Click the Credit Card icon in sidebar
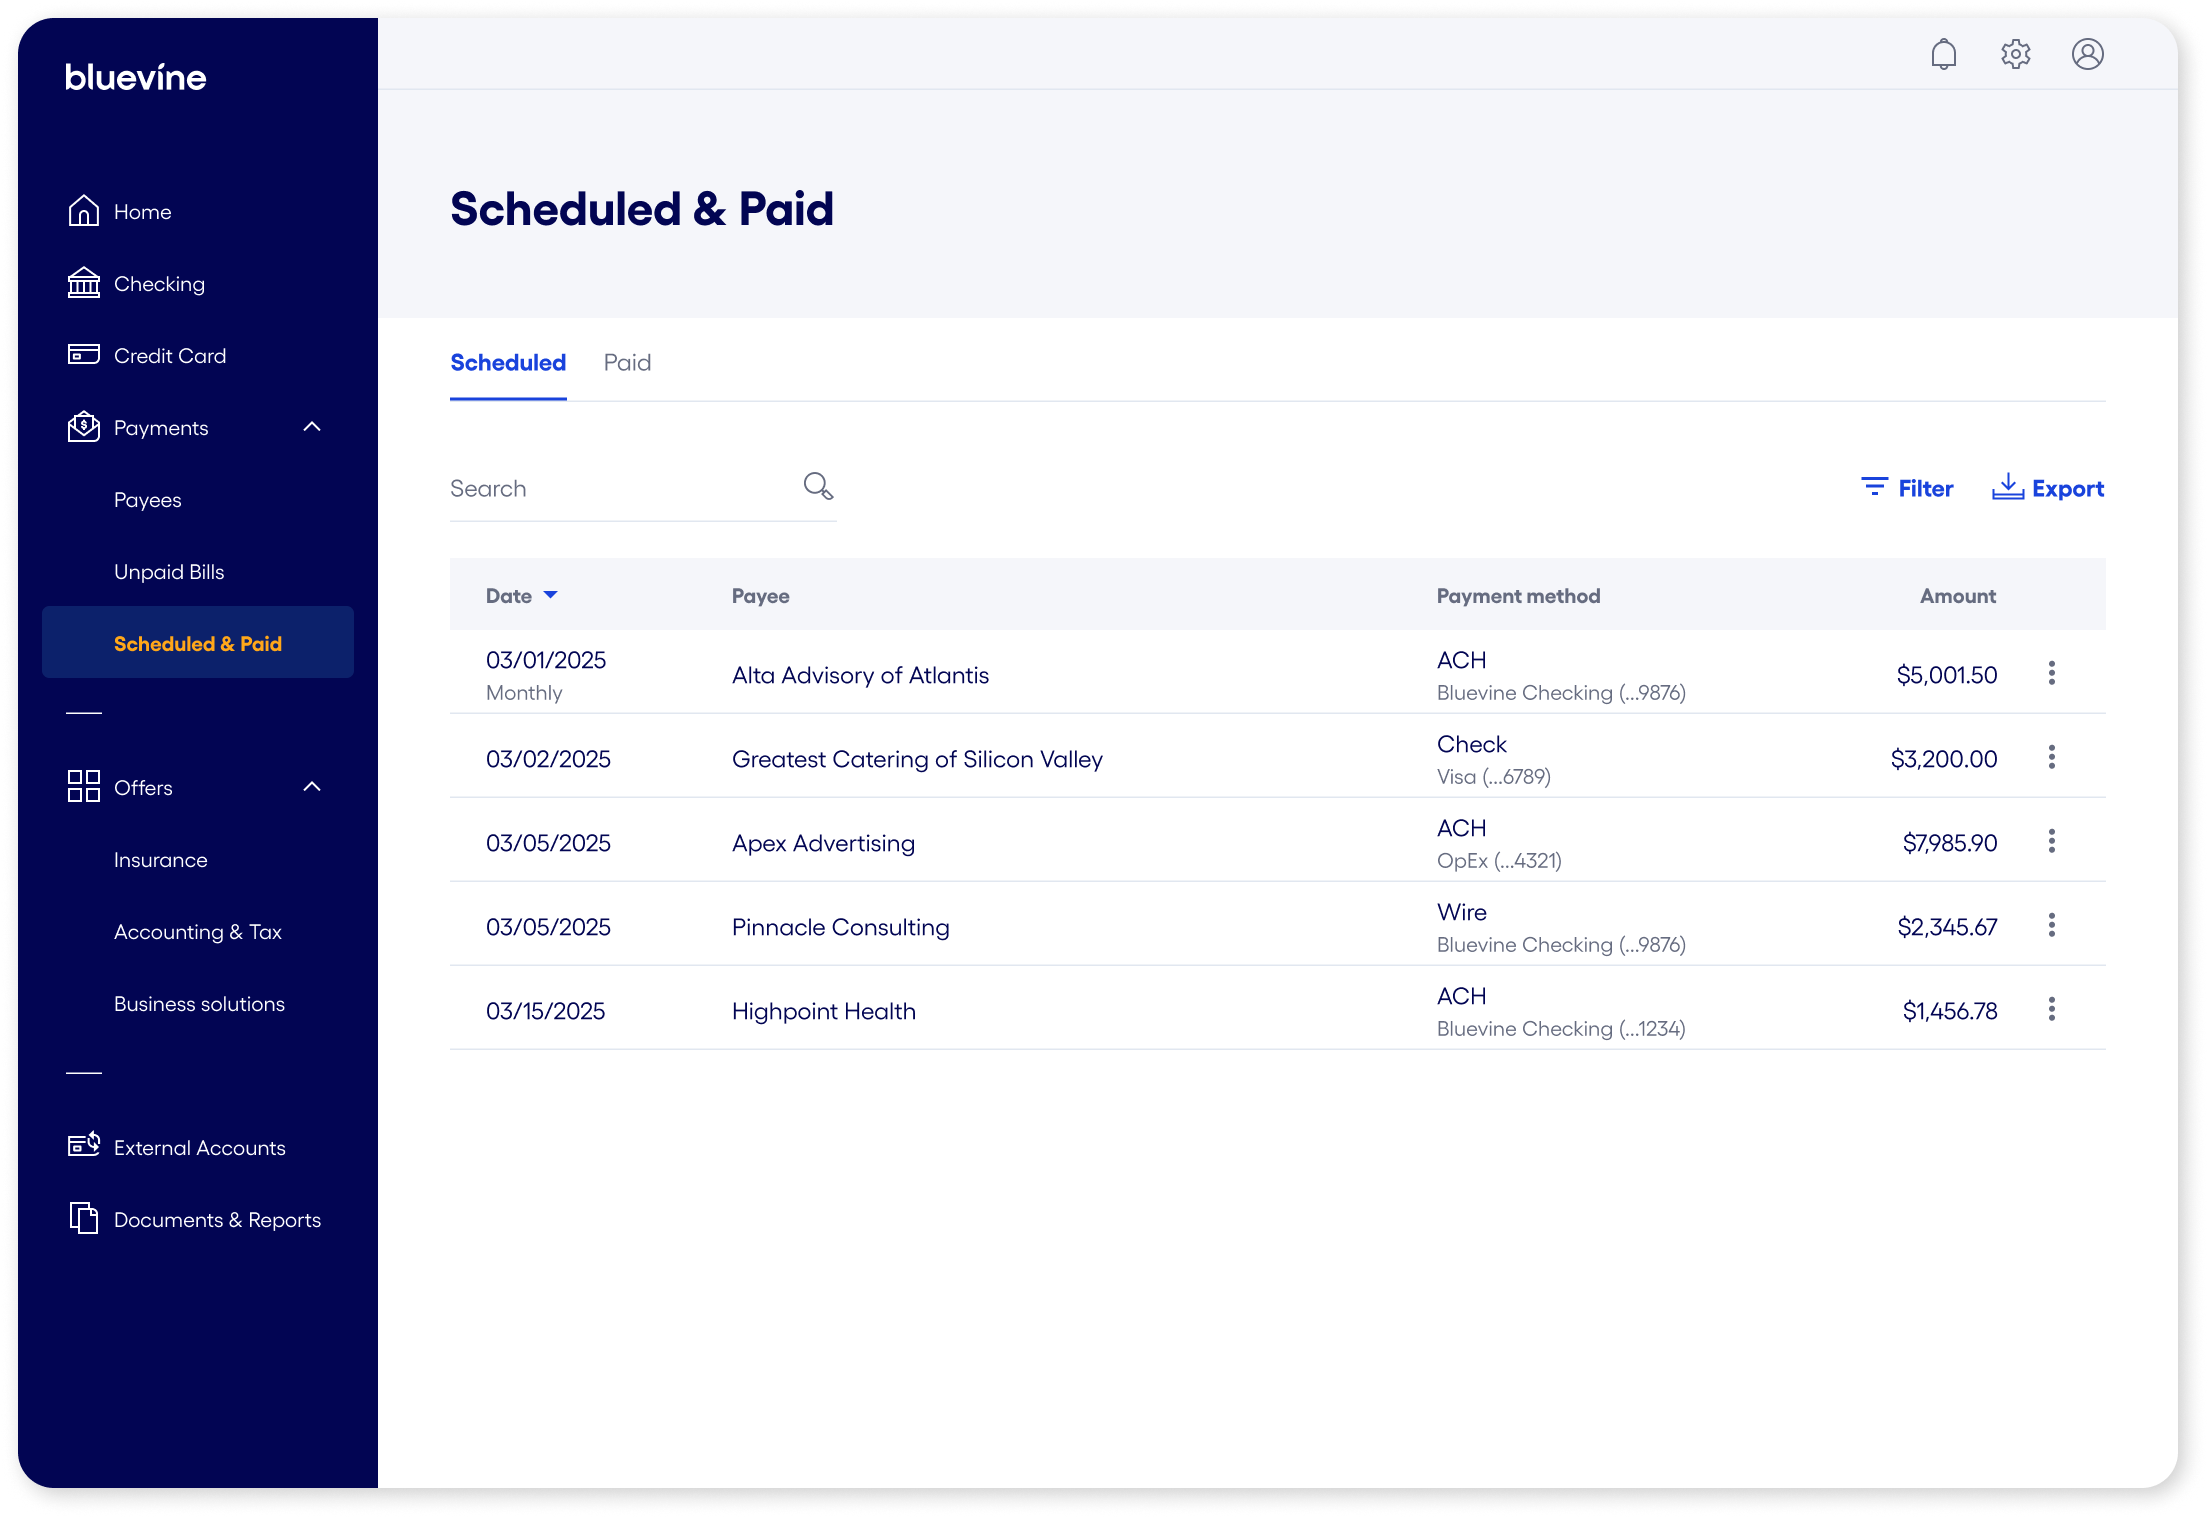 pos(84,355)
